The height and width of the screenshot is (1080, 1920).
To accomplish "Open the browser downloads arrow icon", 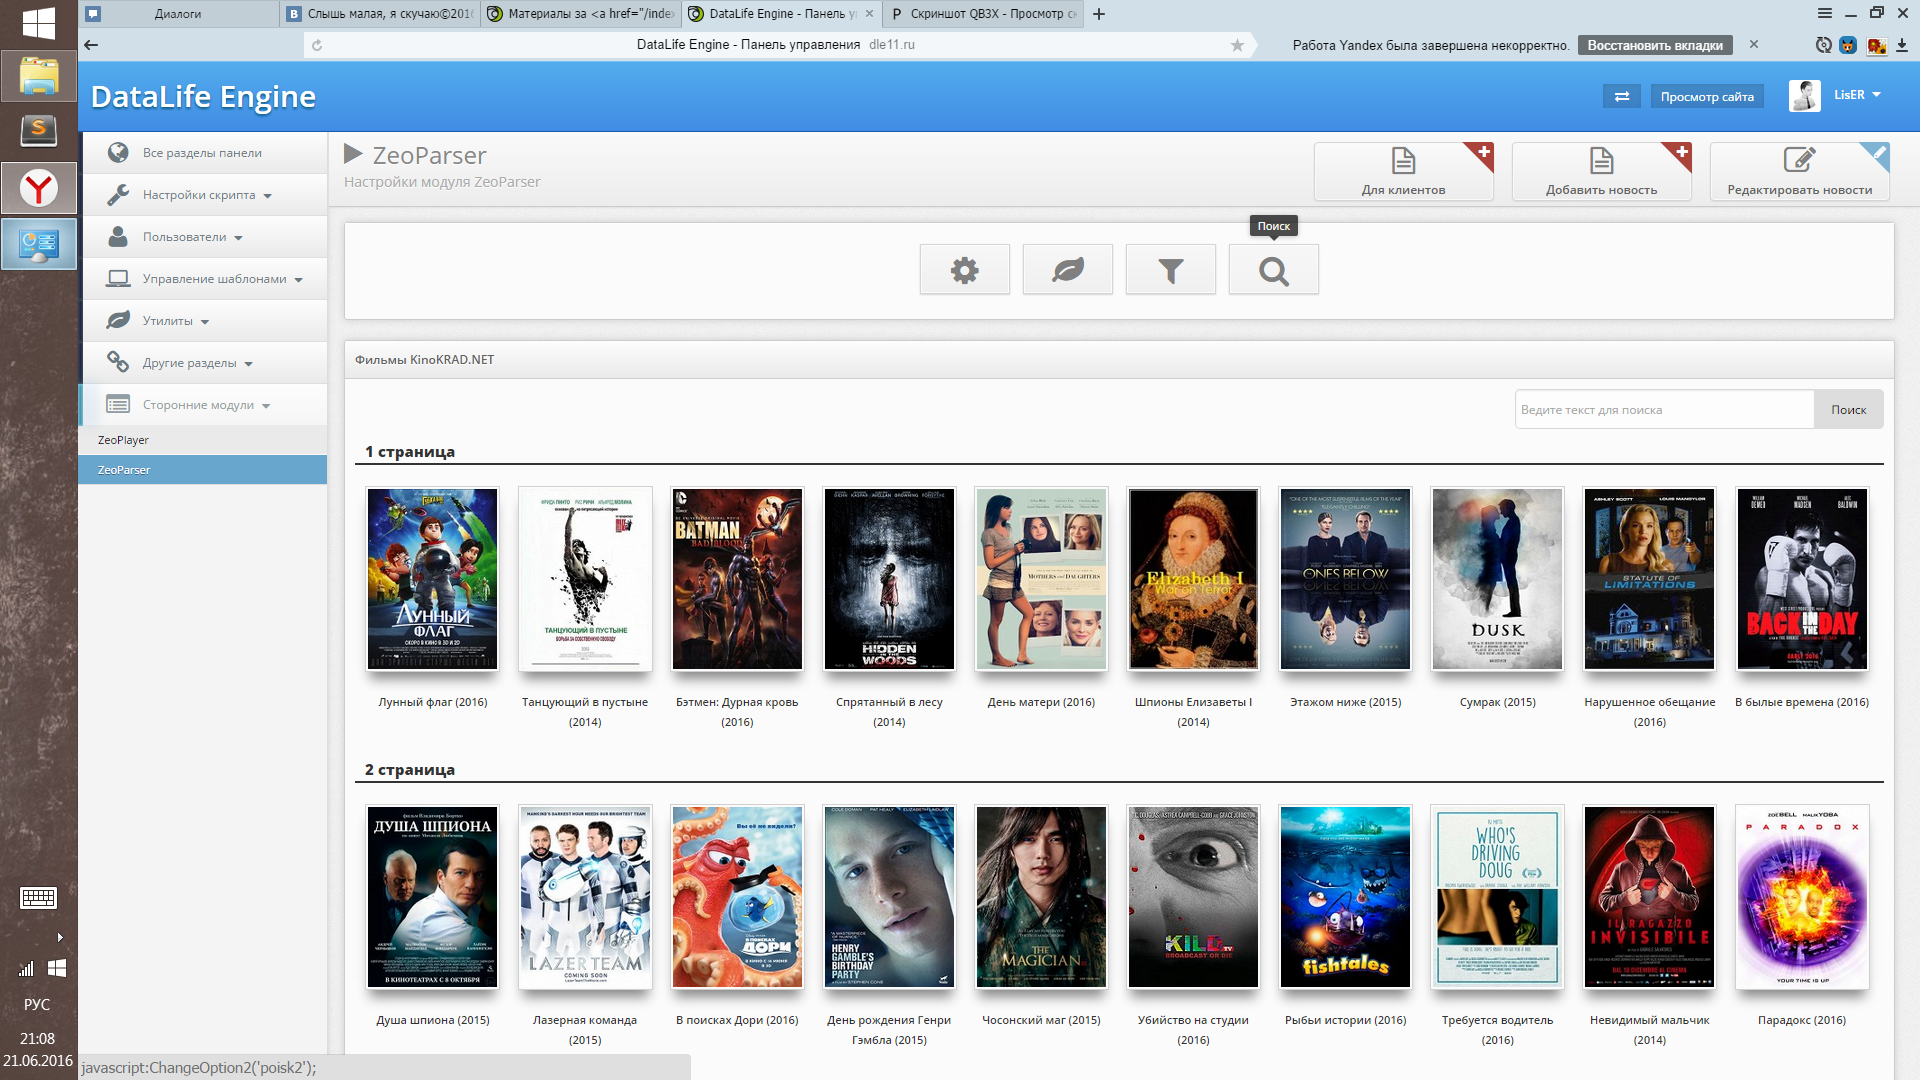I will pos(1902,44).
